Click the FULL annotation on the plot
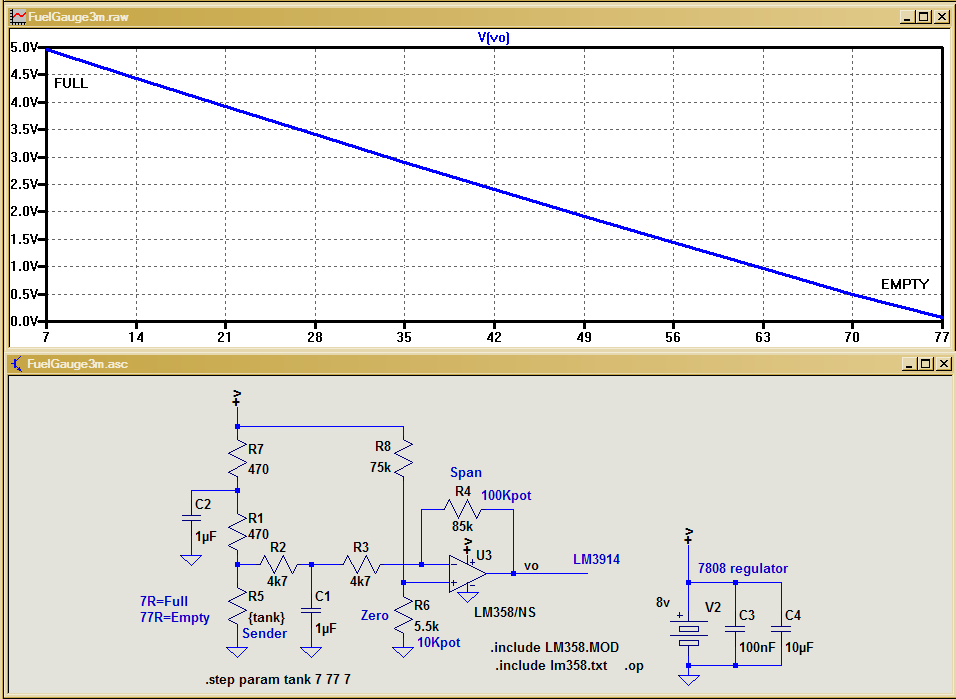Screen dimensions: 956x699 71,83
